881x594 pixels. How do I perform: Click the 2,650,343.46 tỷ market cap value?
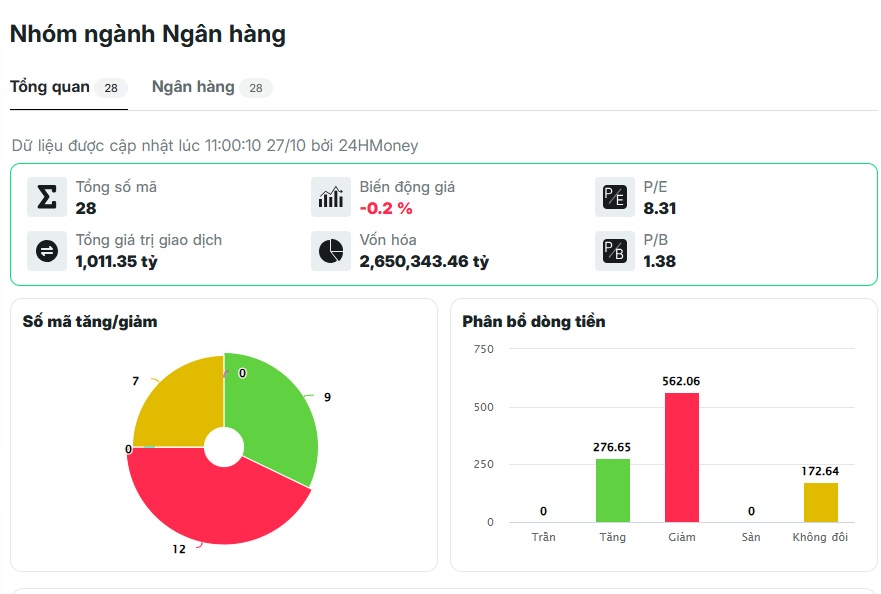424,262
